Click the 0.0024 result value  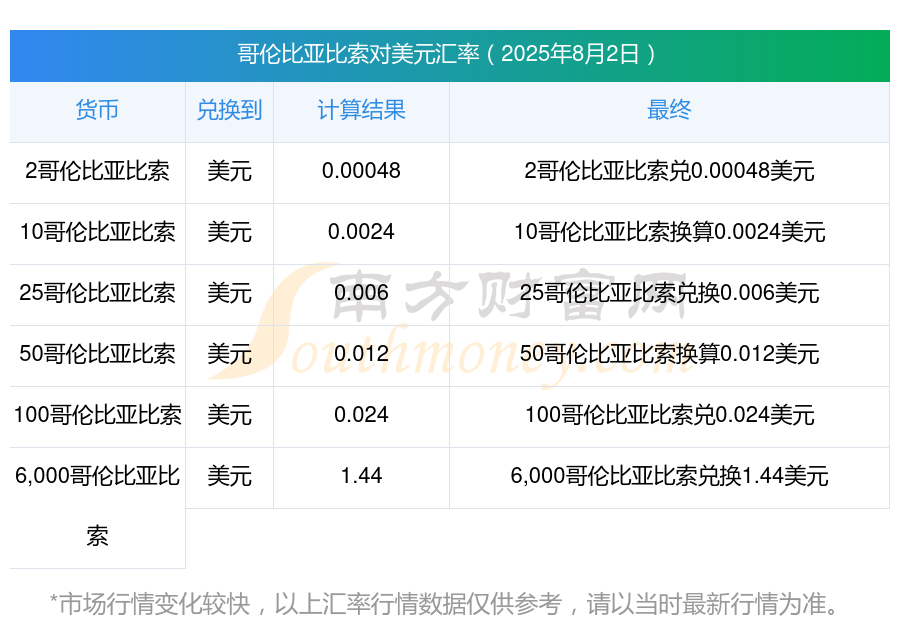361,232
